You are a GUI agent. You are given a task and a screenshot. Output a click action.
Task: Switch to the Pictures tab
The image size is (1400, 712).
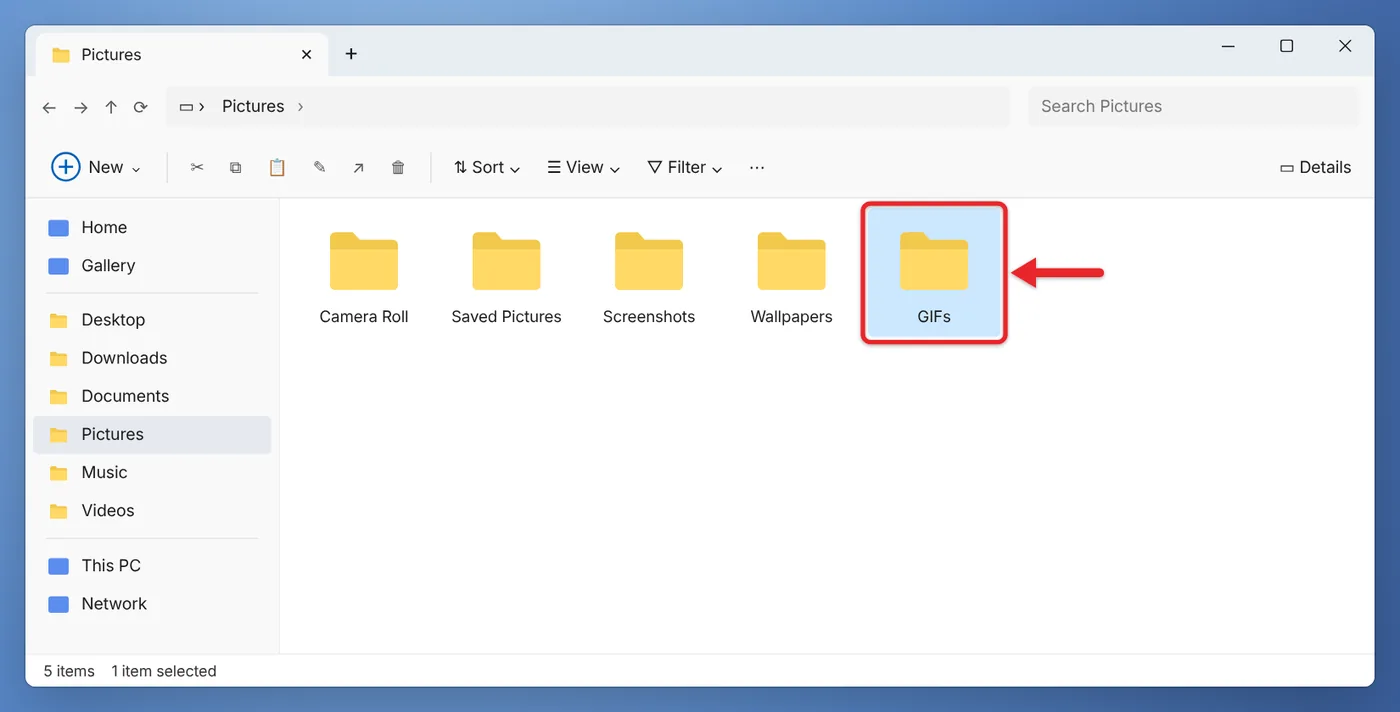click(x=181, y=54)
